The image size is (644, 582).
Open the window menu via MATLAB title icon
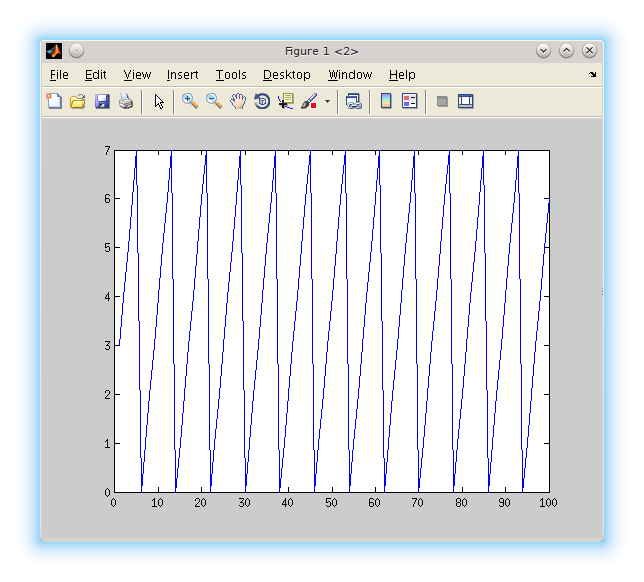pos(54,51)
